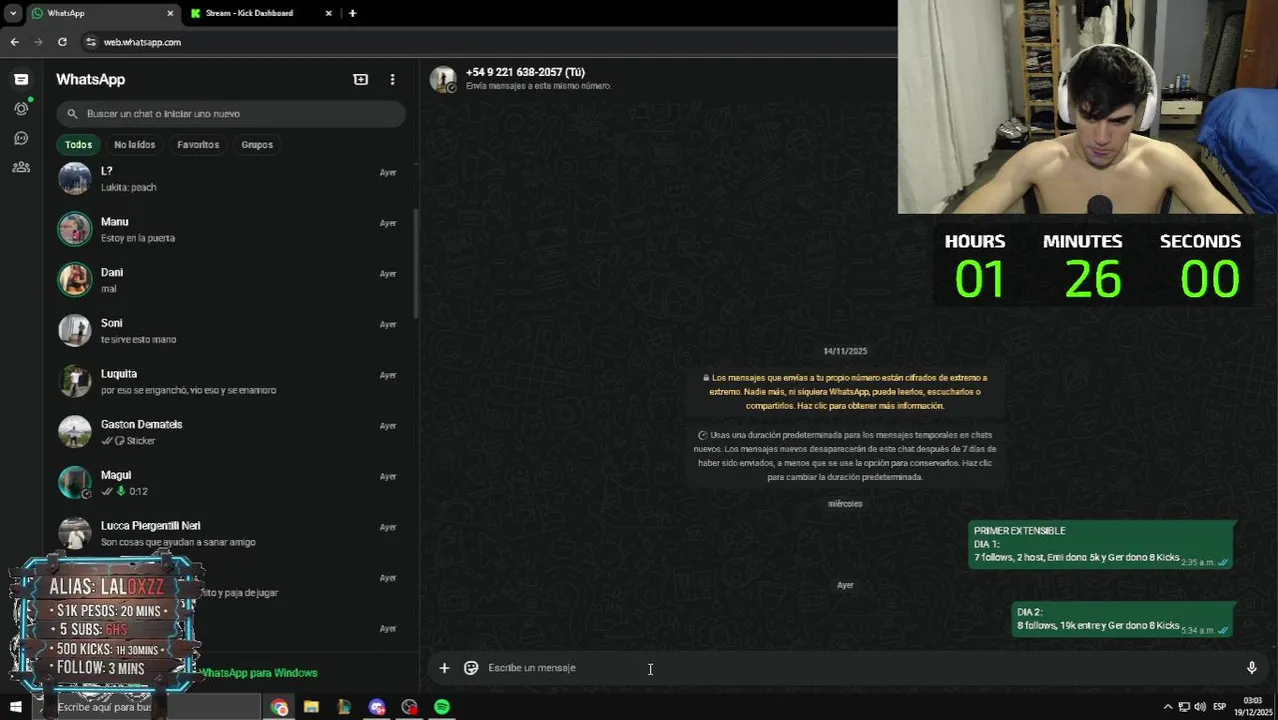This screenshot has width=1278, height=720.
Task: Click Dani's profile picture
Action: [75, 280]
